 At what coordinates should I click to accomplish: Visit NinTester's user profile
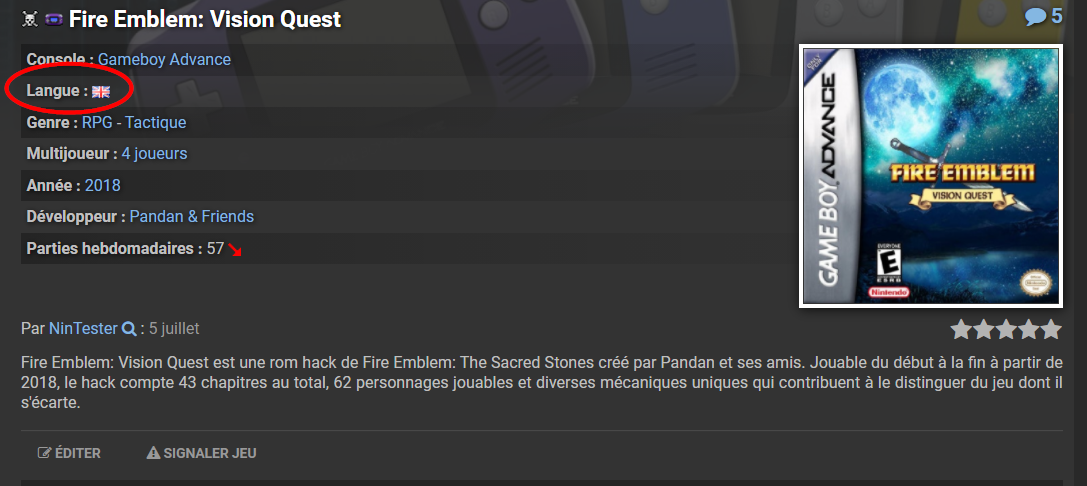(83, 328)
